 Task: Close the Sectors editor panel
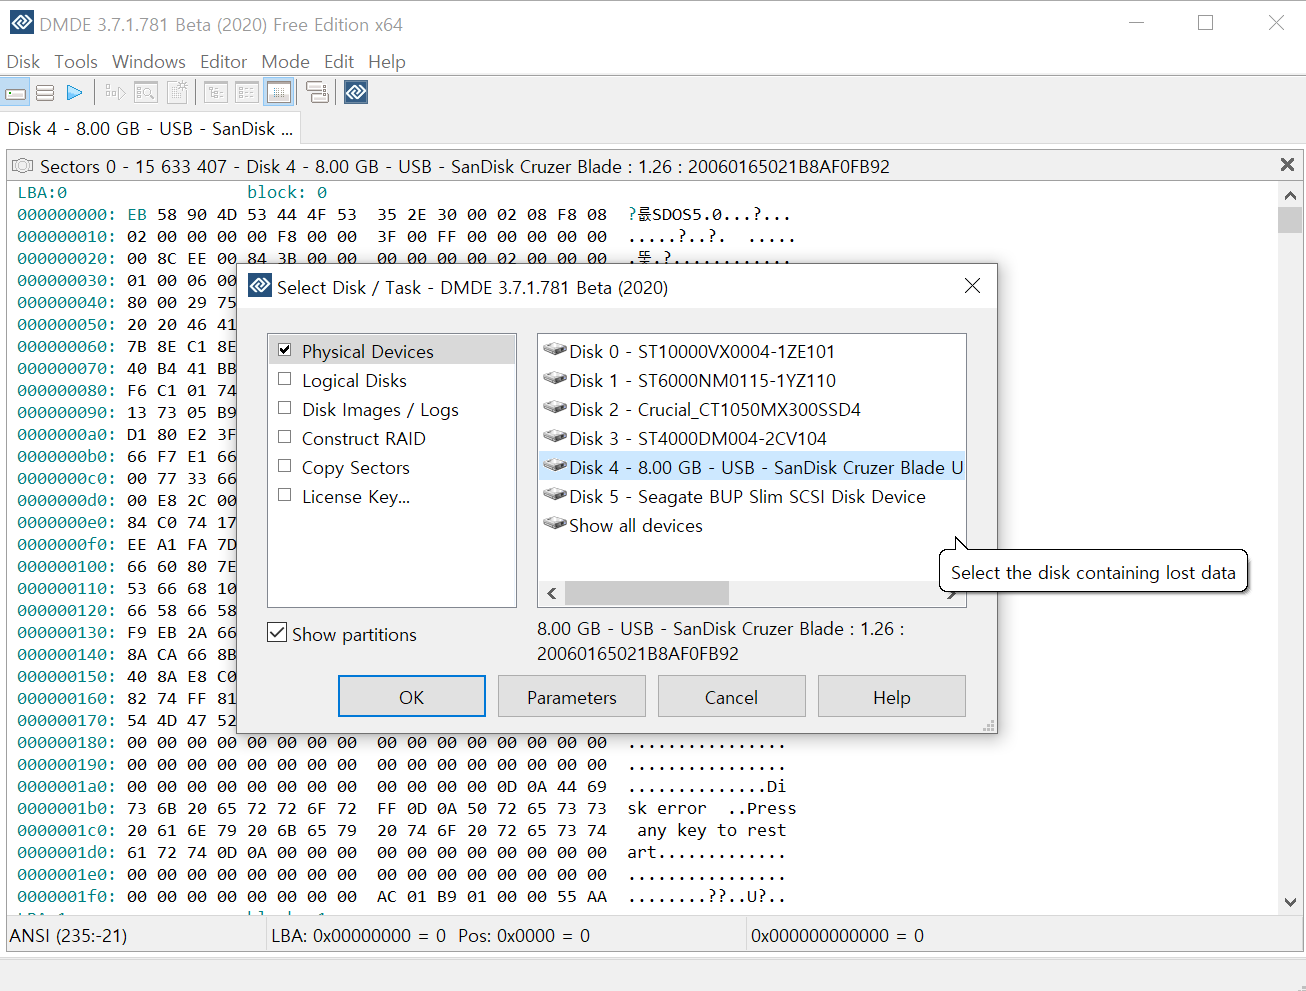pos(1287,165)
